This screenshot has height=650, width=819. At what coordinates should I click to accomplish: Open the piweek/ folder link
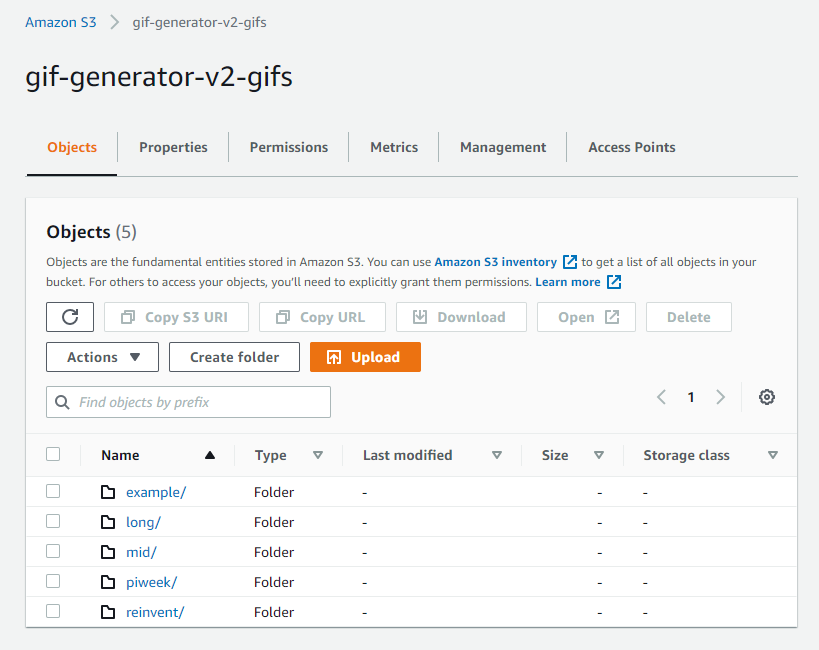tap(151, 582)
